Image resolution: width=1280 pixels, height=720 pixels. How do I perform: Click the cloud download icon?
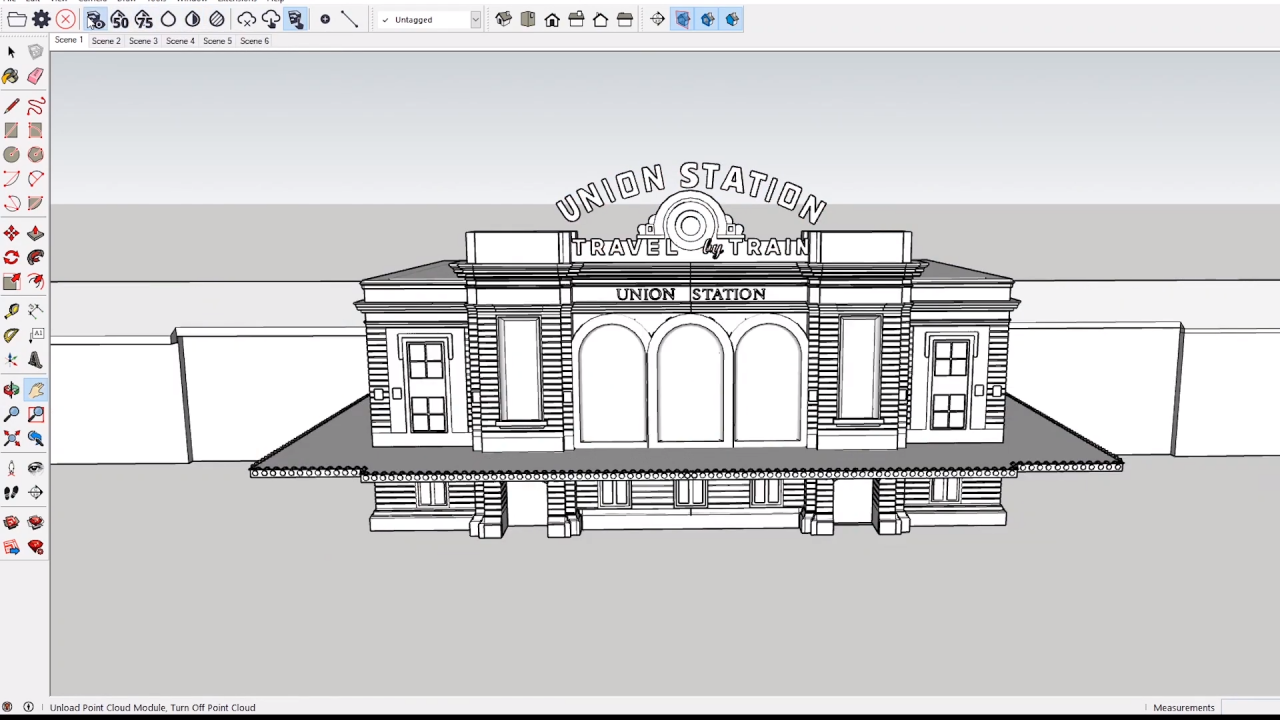271,19
